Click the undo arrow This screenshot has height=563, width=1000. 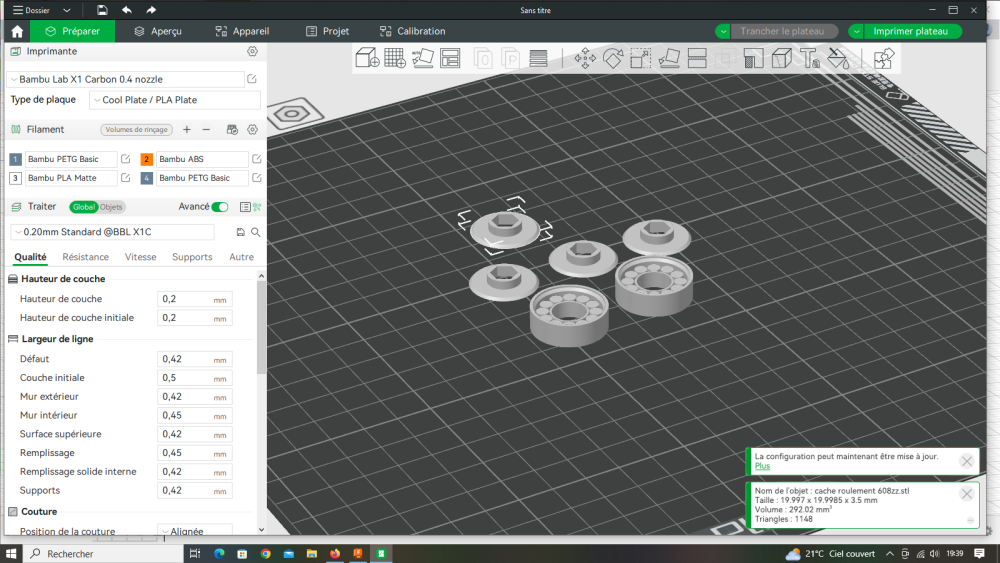tap(127, 10)
